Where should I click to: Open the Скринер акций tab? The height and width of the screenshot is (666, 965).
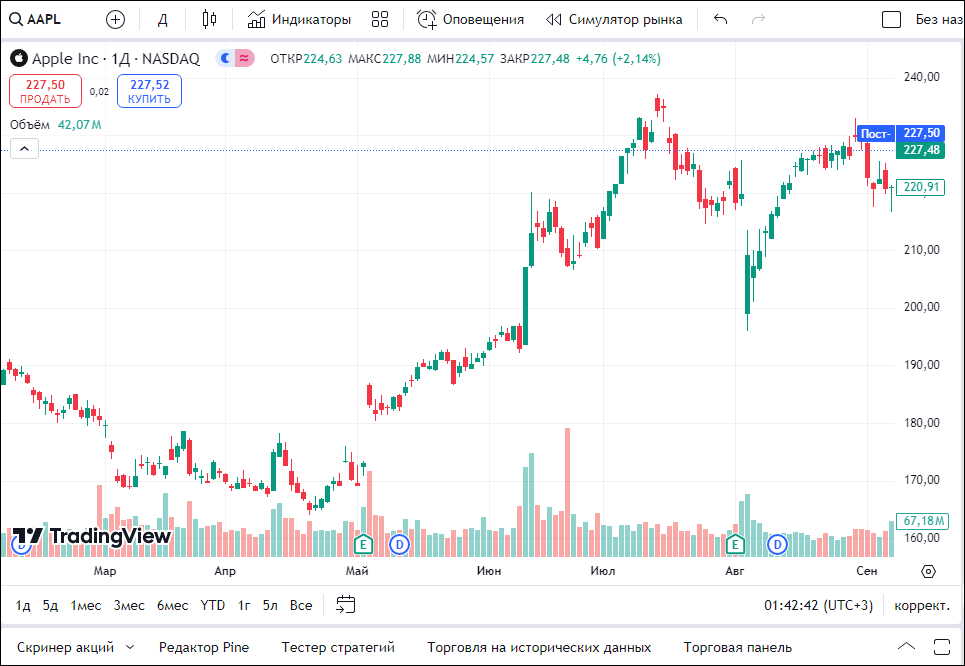tap(65, 648)
